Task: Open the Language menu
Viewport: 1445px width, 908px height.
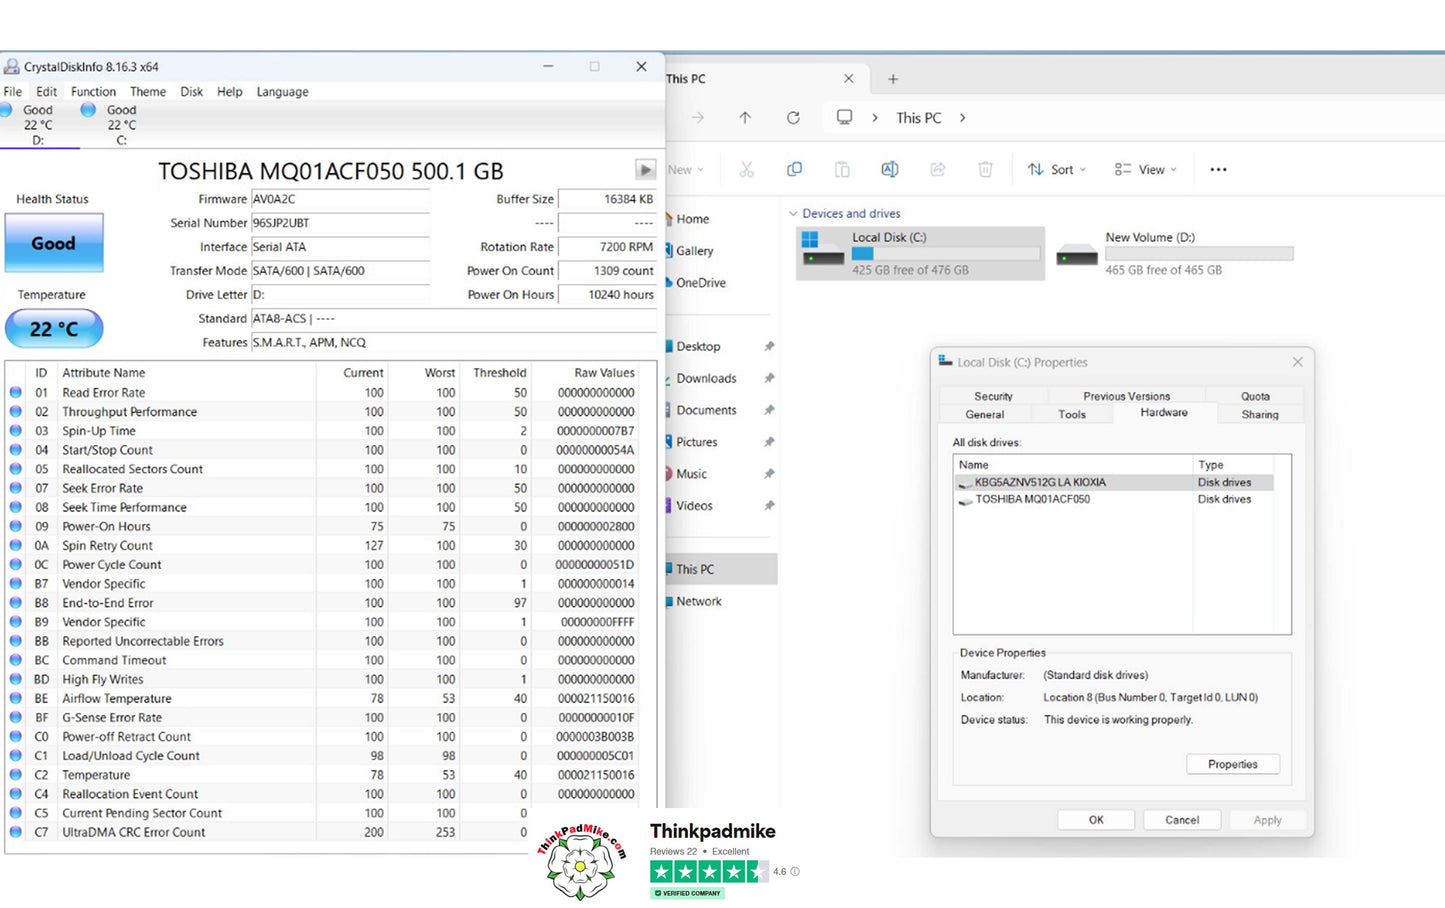Action: pos(282,92)
